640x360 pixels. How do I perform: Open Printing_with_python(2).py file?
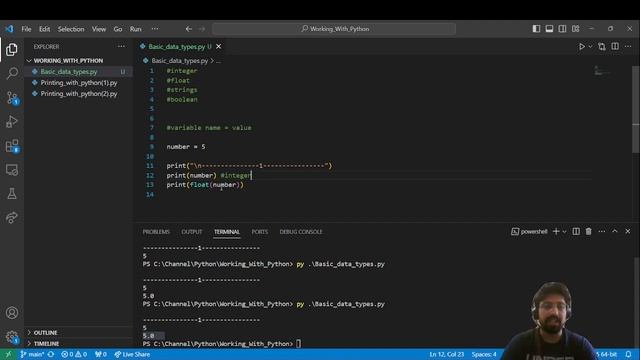tap(78, 93)
